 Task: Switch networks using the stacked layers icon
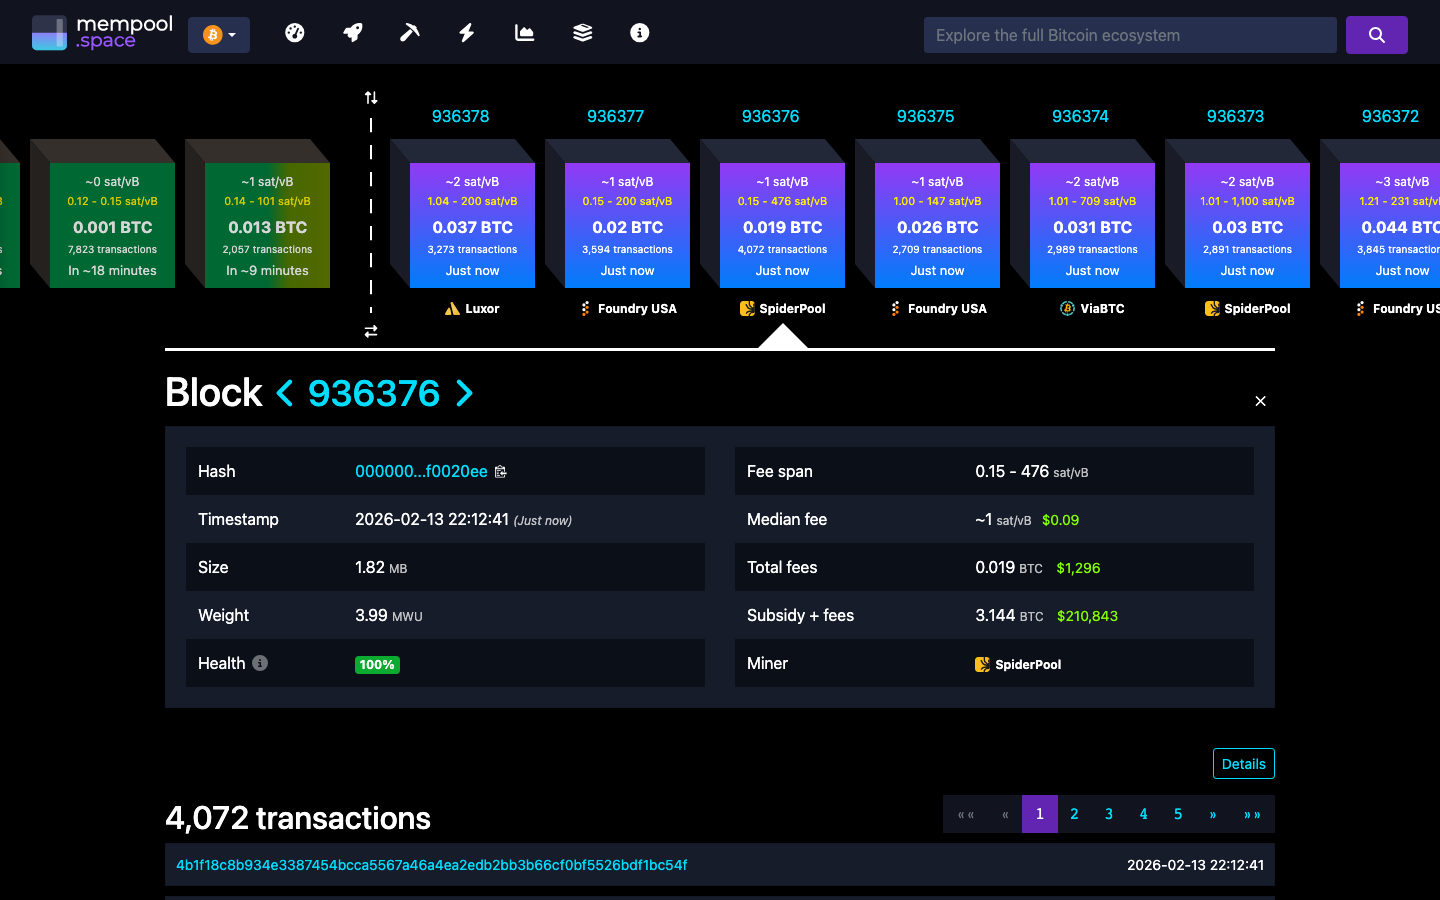click(582, 32)
